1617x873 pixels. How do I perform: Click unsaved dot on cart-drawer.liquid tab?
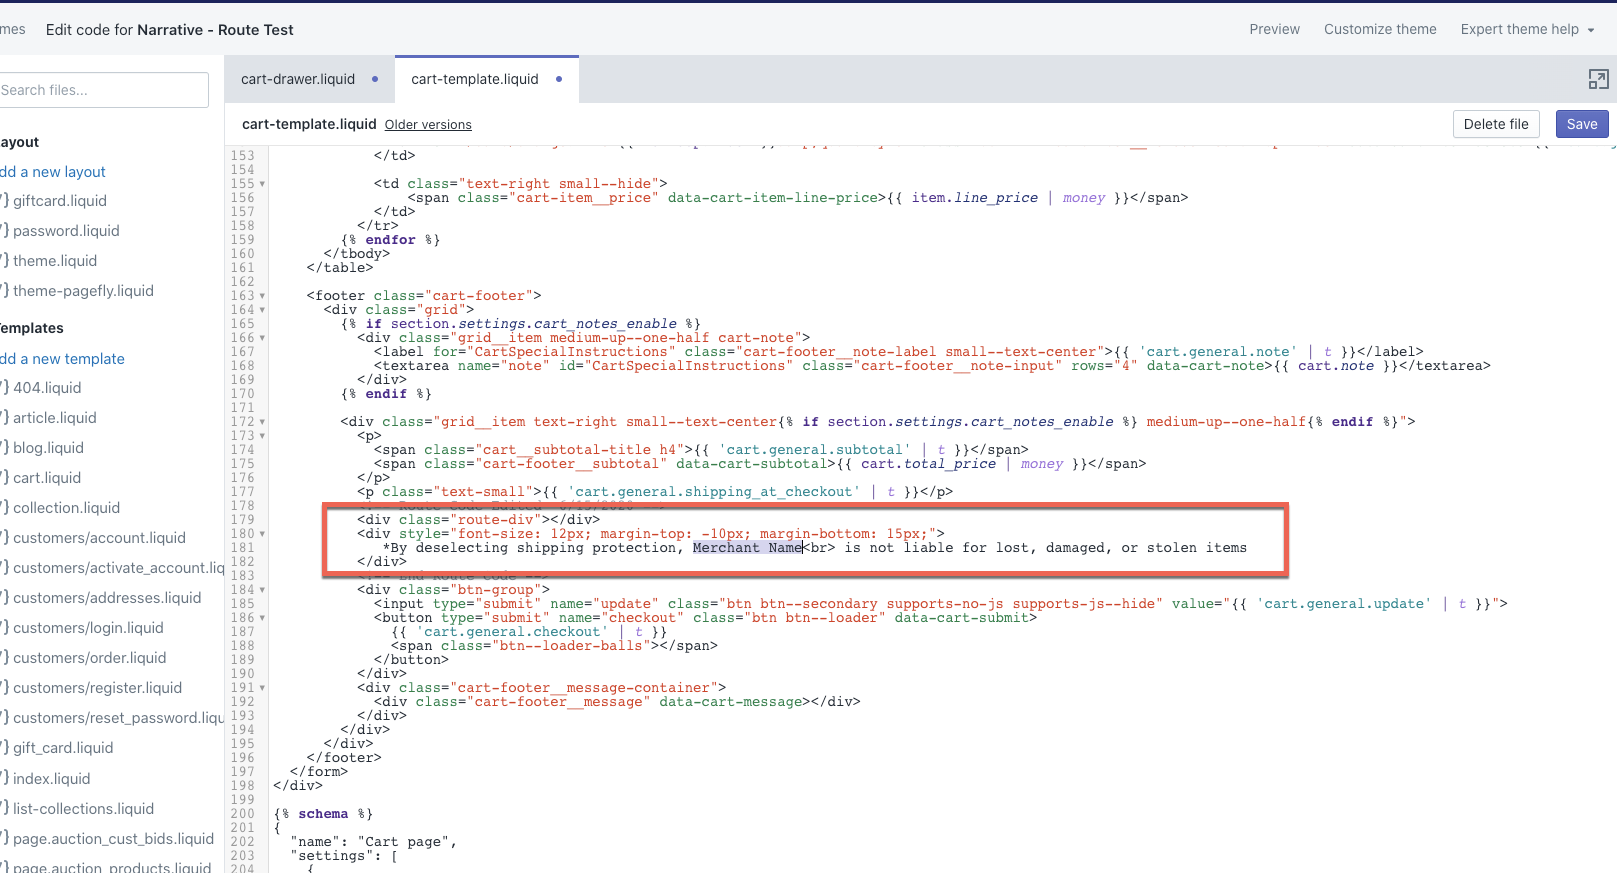[x=375, y=79]
